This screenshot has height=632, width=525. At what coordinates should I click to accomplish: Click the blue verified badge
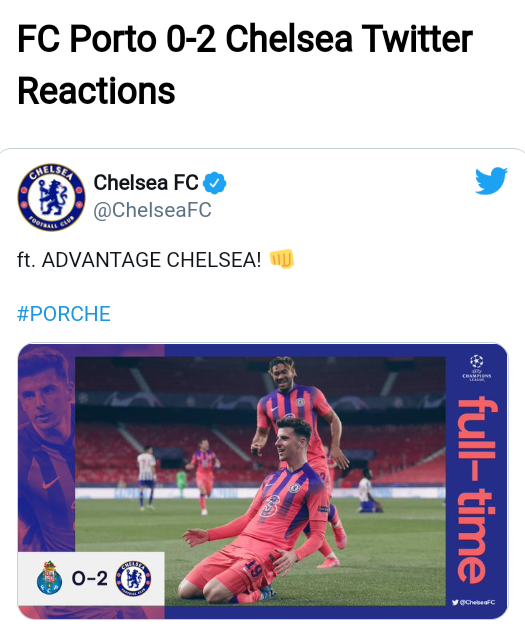[214, 183]
